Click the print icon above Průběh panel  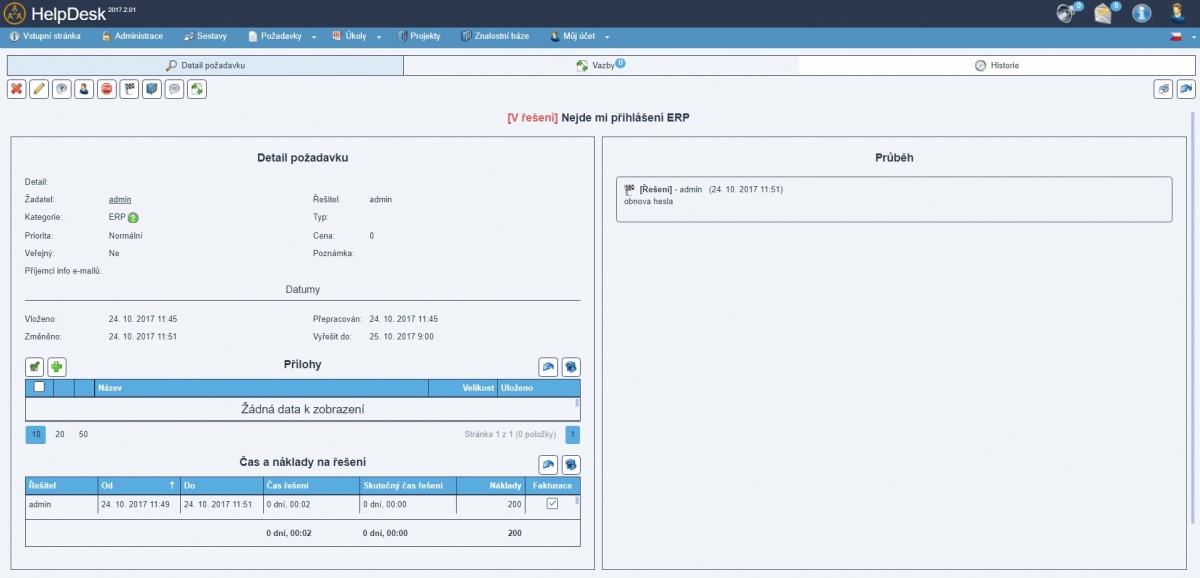[x=1164, y=89]
